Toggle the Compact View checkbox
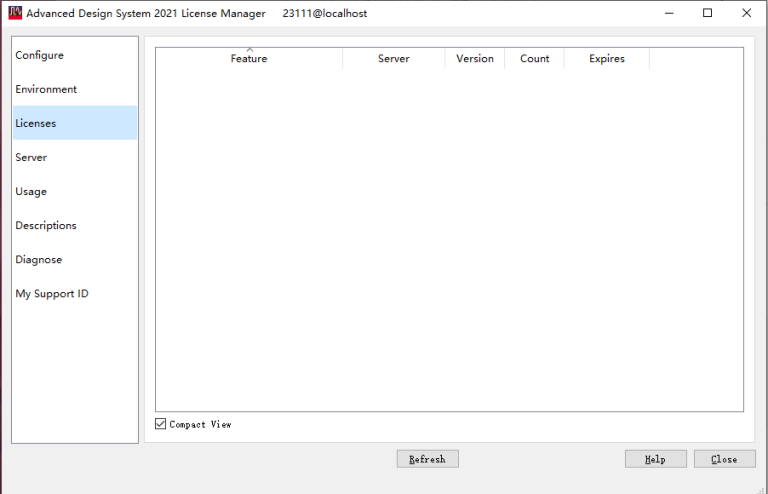Viewport: 768px width, 494px height. pos(161,424)
